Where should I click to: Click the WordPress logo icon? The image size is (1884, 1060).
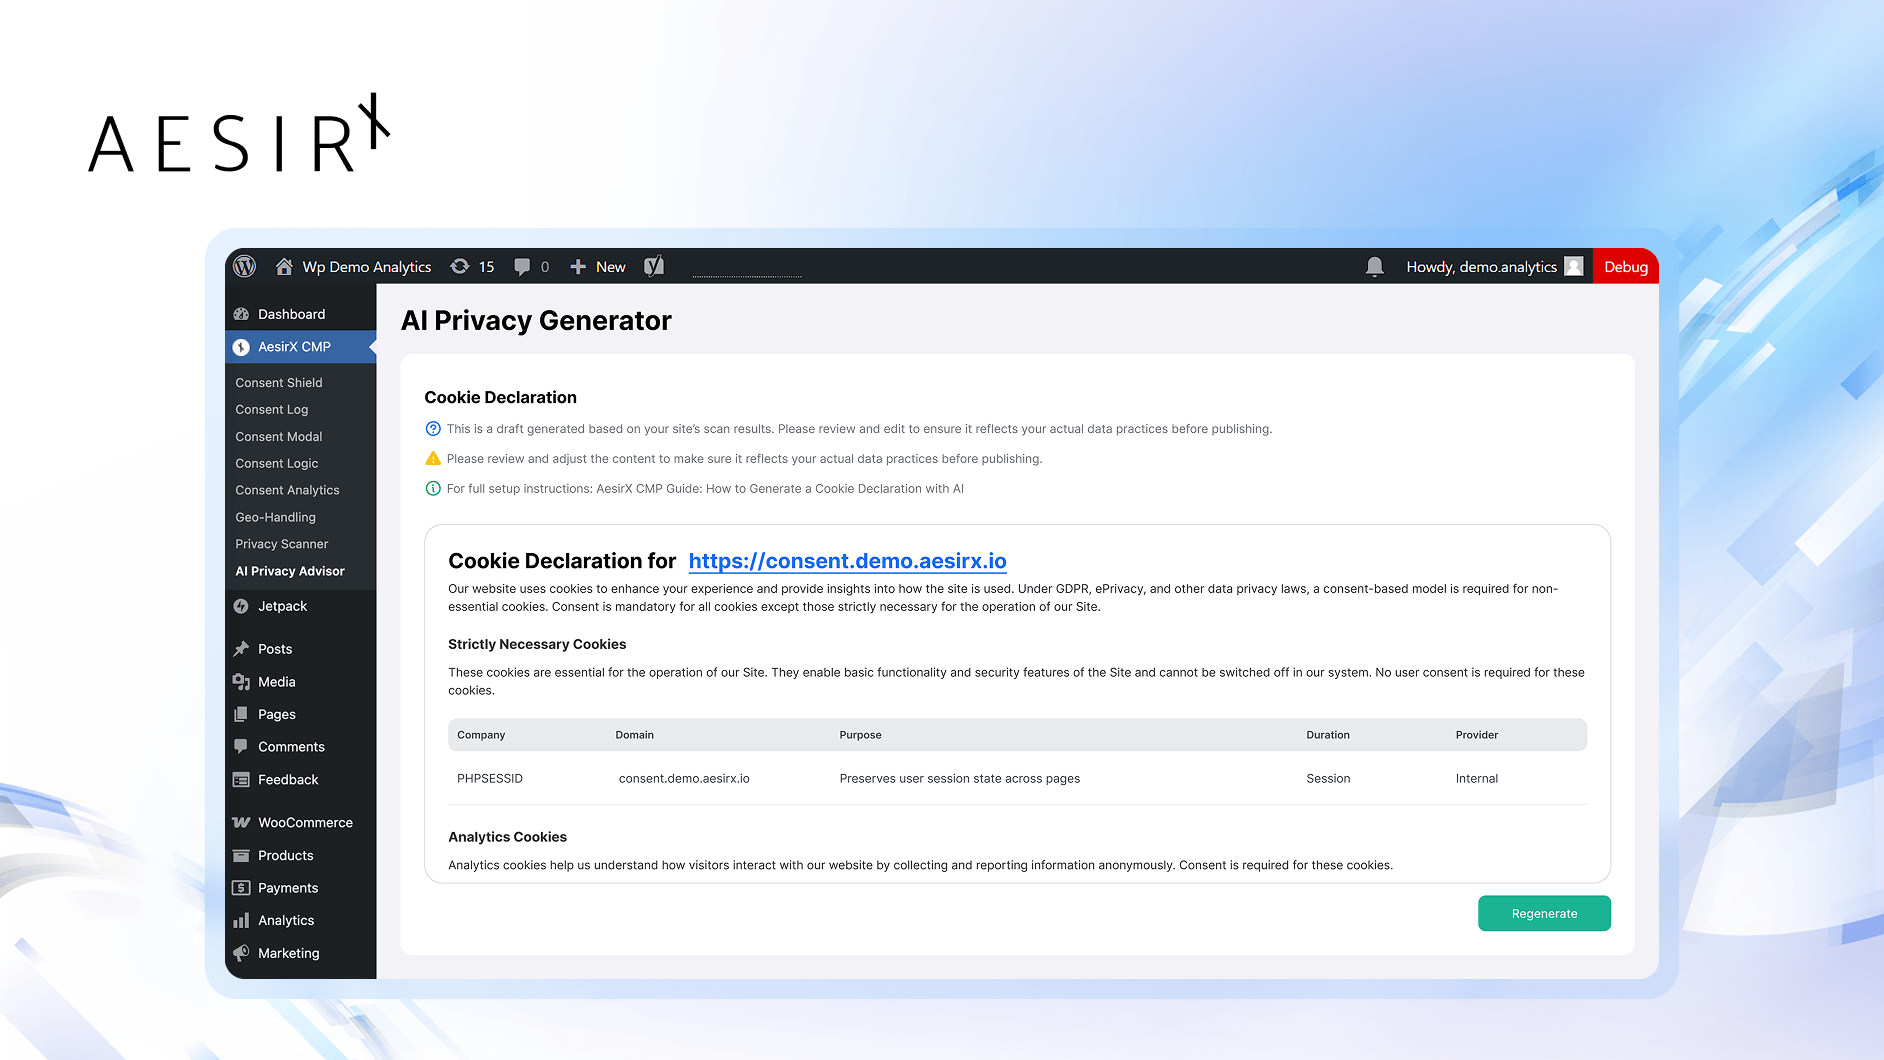(245, 266)
